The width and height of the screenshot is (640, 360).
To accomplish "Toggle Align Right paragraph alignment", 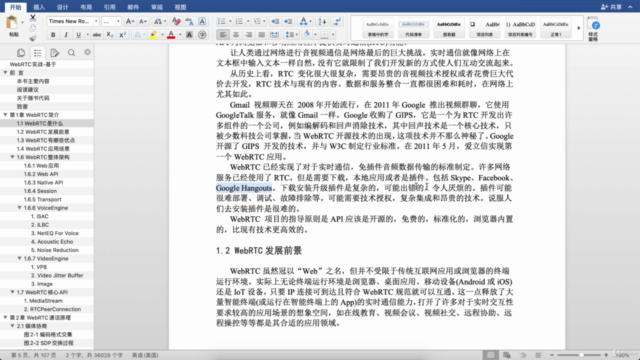I will click(x=249, y=35).
